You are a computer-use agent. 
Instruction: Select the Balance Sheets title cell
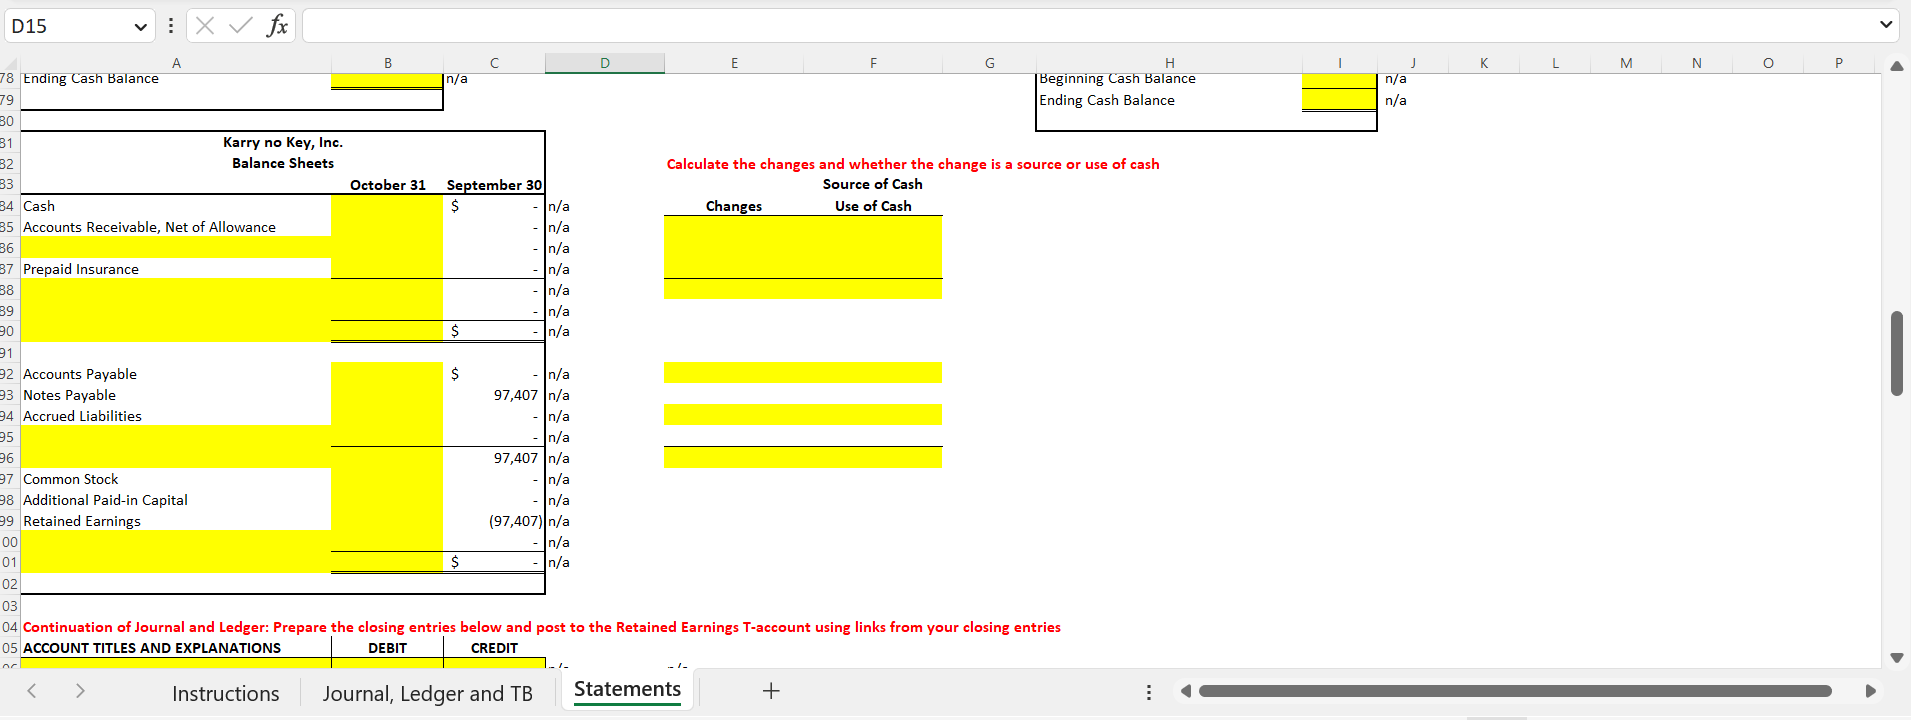click(283, 163)
